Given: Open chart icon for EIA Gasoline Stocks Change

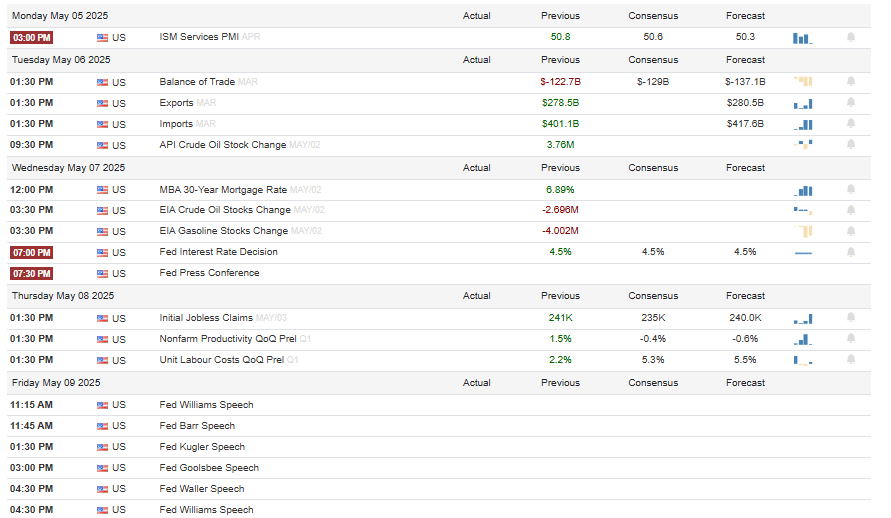Looking at the screenshot, I should [803, 231].
